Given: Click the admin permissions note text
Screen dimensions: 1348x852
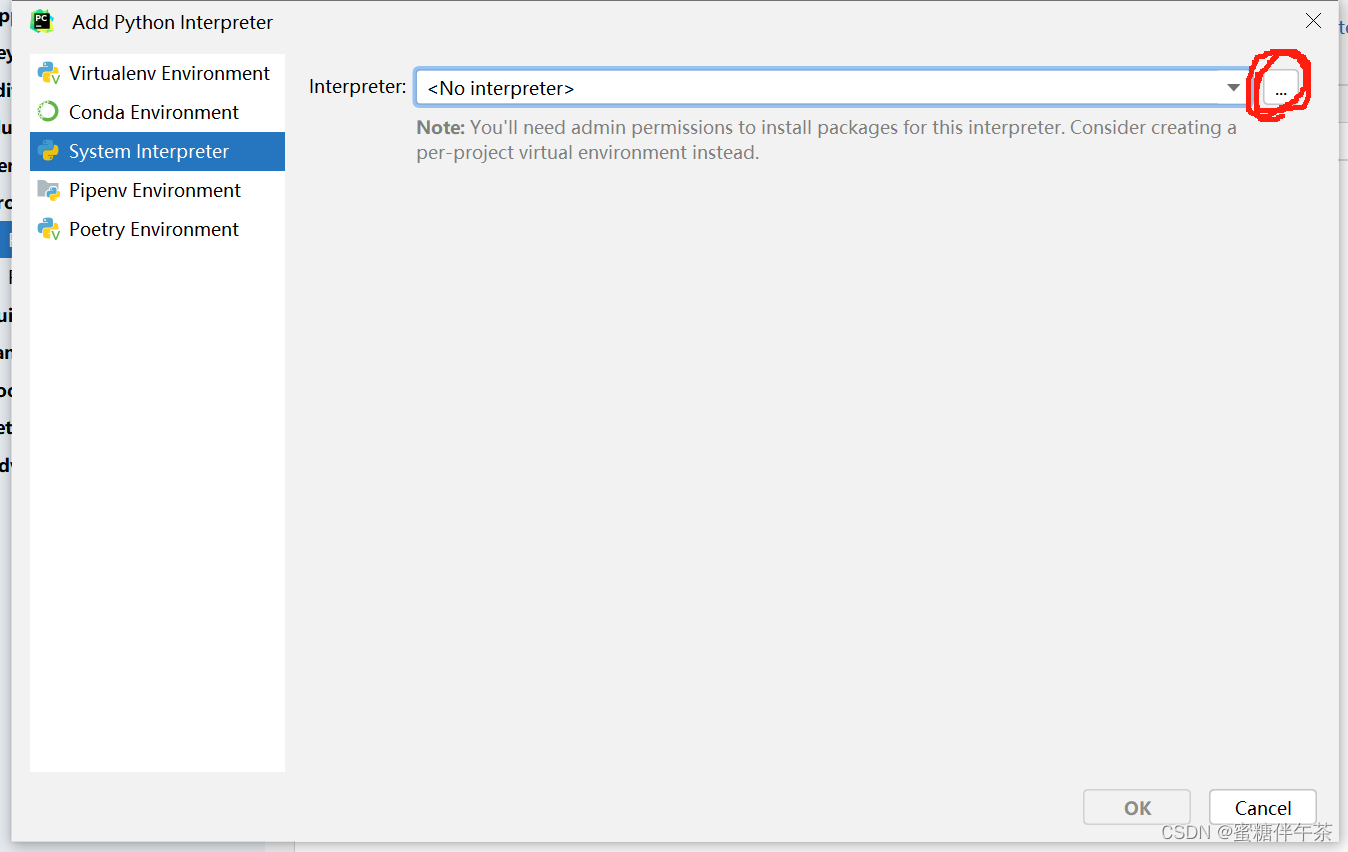Looking at the screenshot, I should click(x=827, y=140).
